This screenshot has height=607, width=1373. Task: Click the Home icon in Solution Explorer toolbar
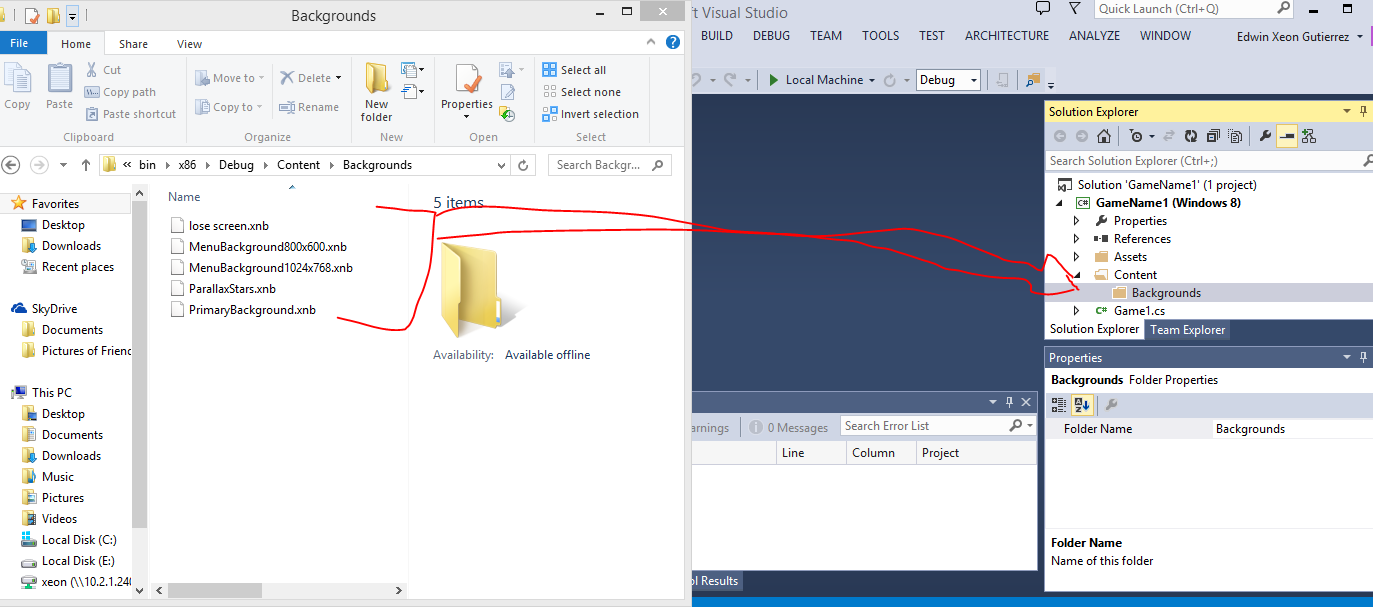point(1103,136)
